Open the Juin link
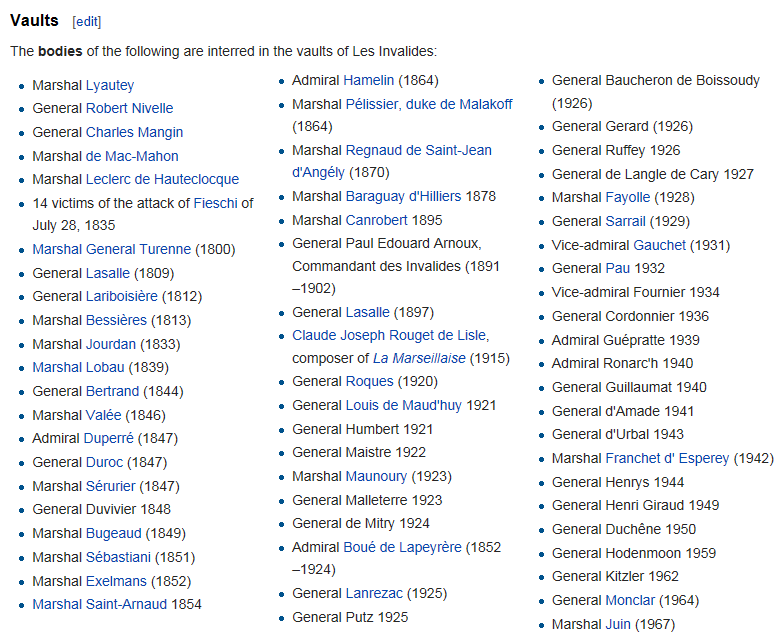This screenshot has height=638, width=781. [618, 624]
